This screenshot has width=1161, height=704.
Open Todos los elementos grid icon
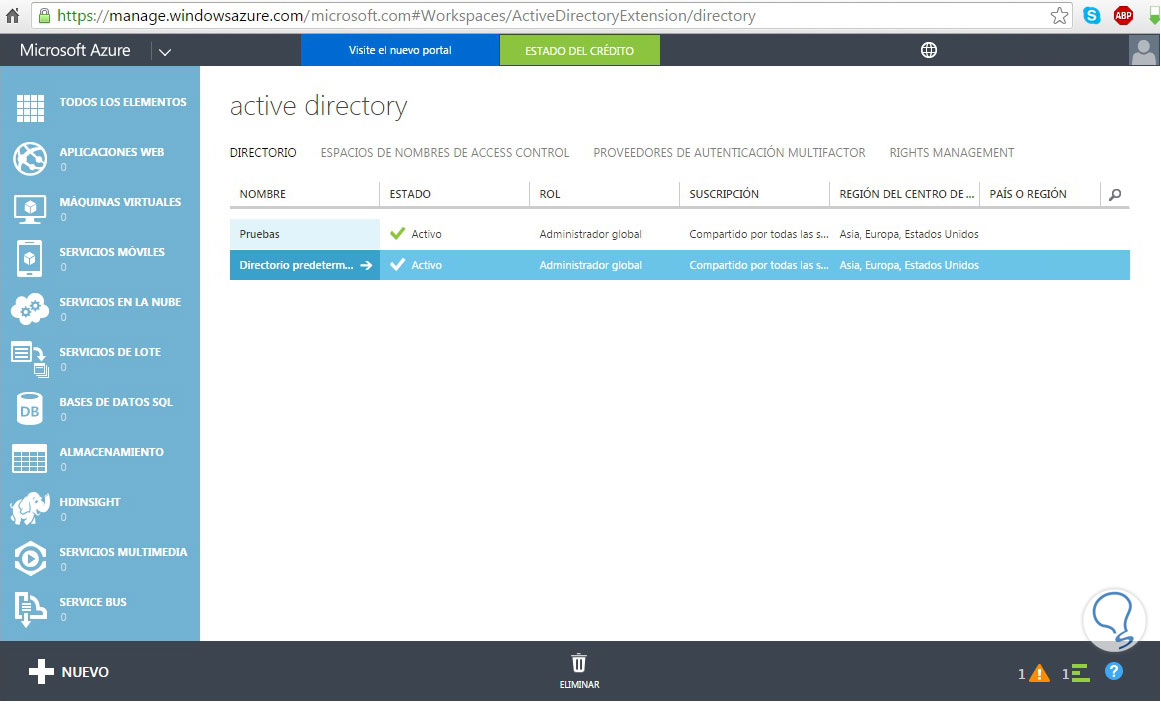[x=30, y=108]
